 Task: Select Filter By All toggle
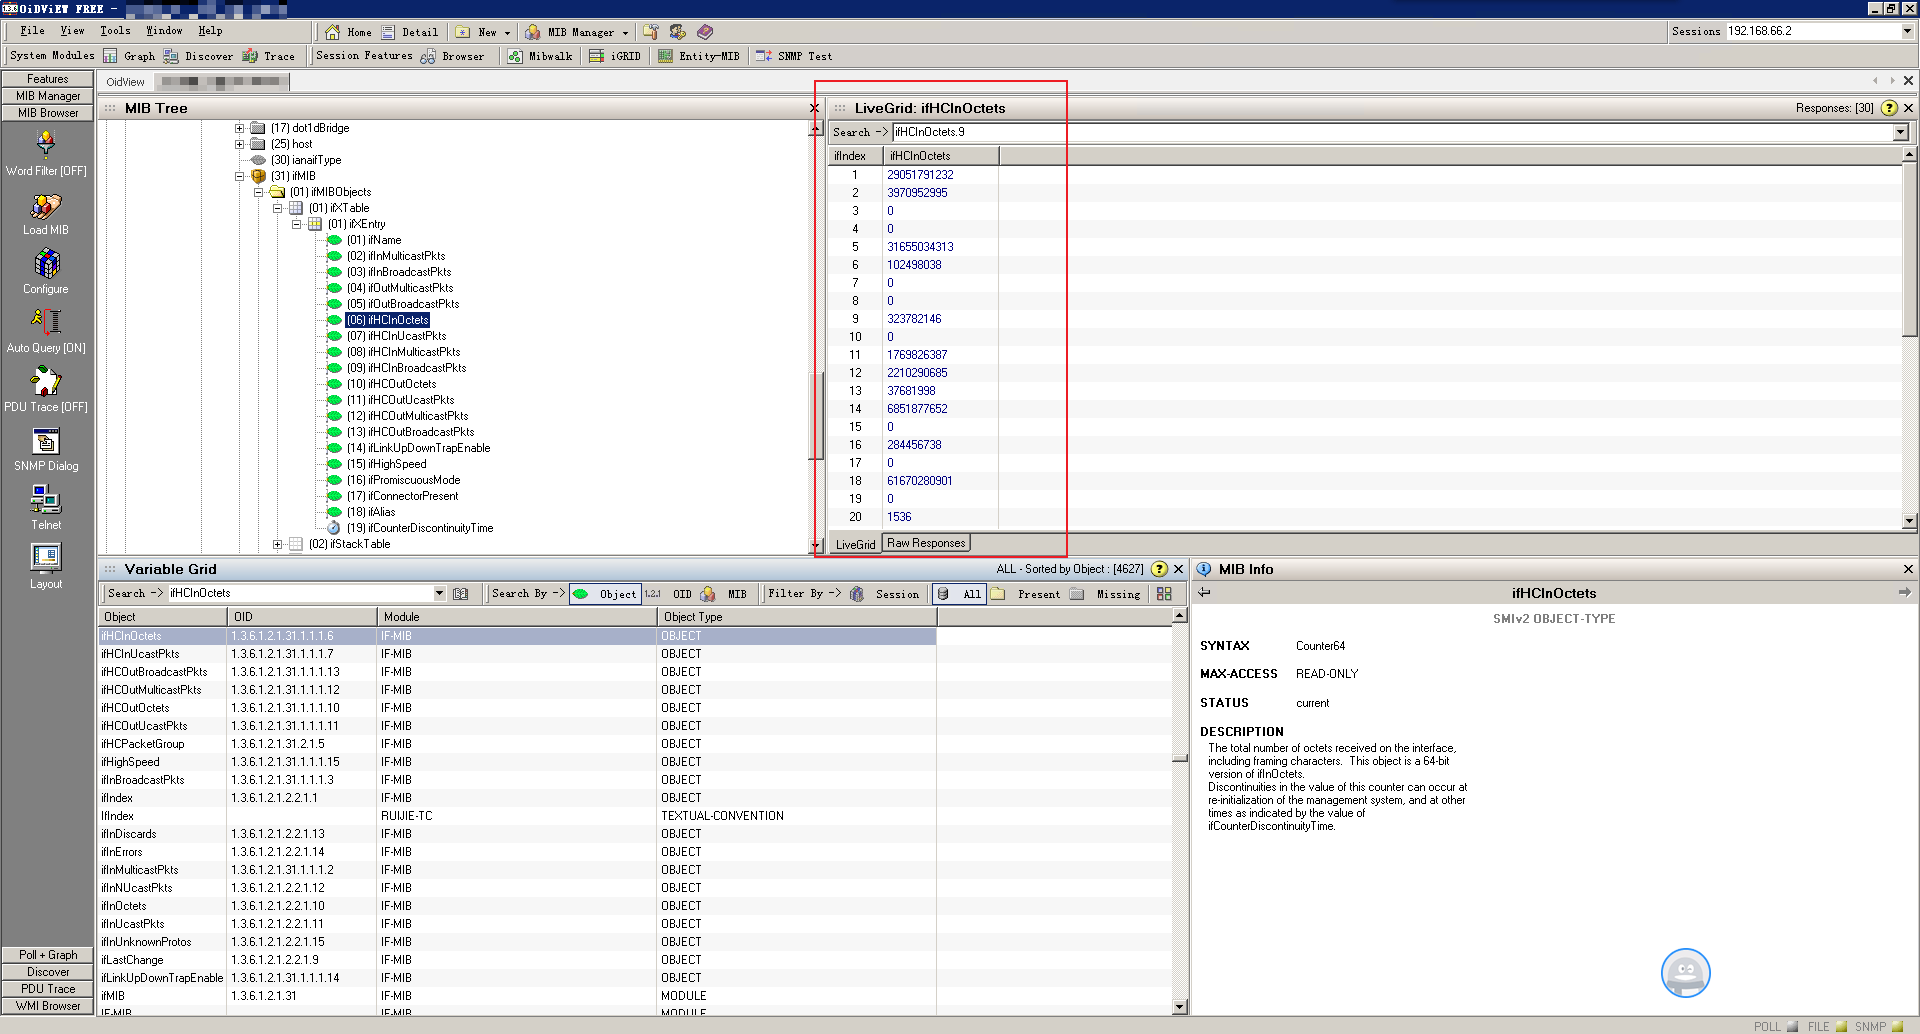(x=959, y=594)
